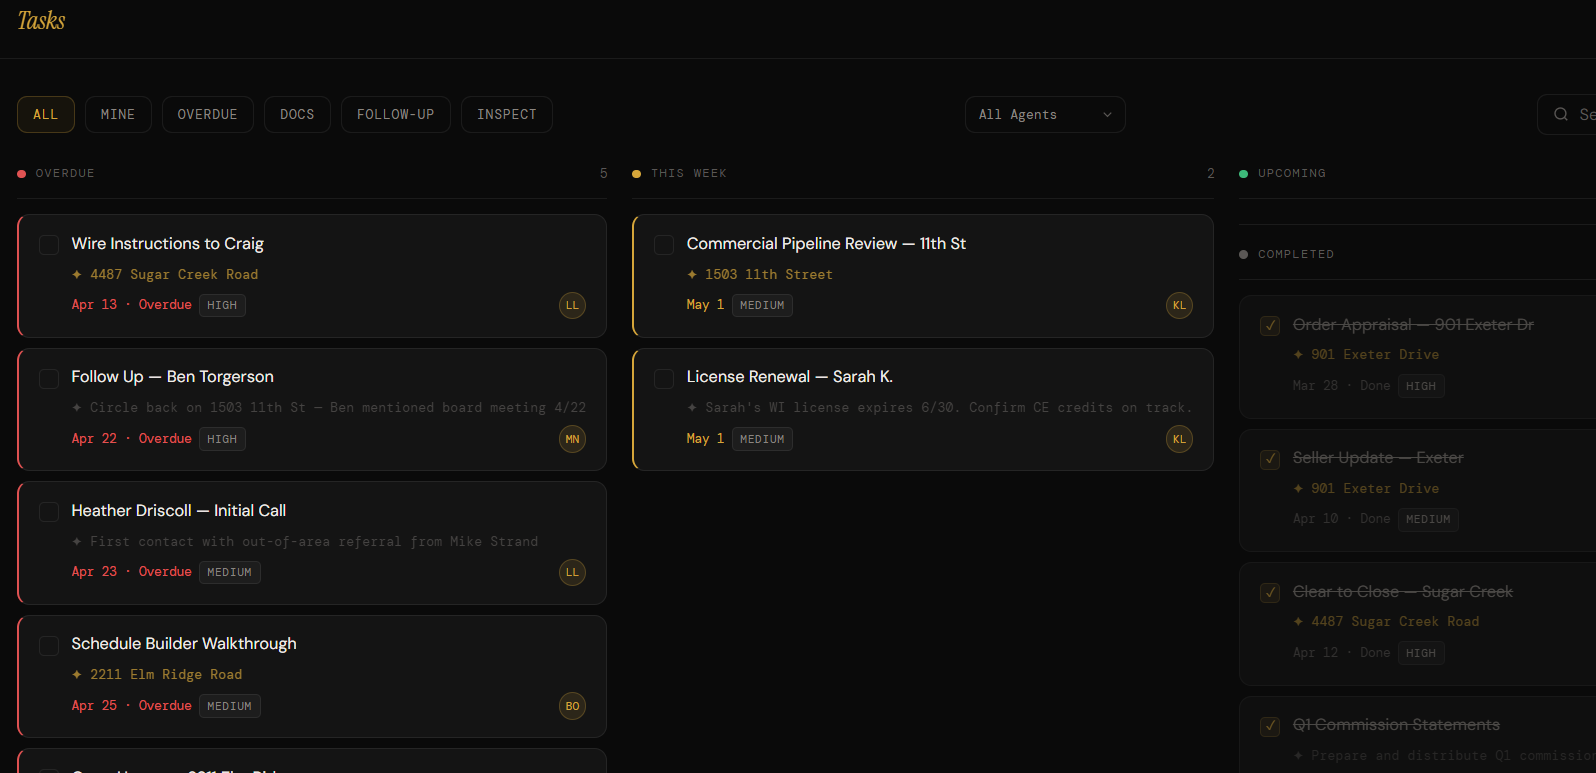Uncheck Seller Update — Exeter task
1596x773 pixels.
coord(1270,459)
